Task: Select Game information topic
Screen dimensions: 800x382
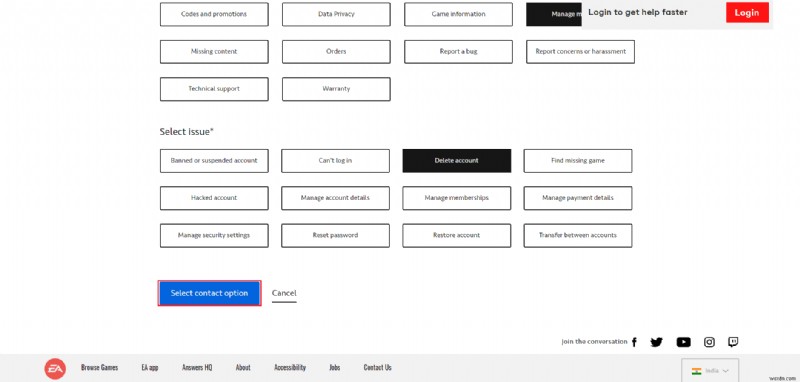Action: [458, 14]
